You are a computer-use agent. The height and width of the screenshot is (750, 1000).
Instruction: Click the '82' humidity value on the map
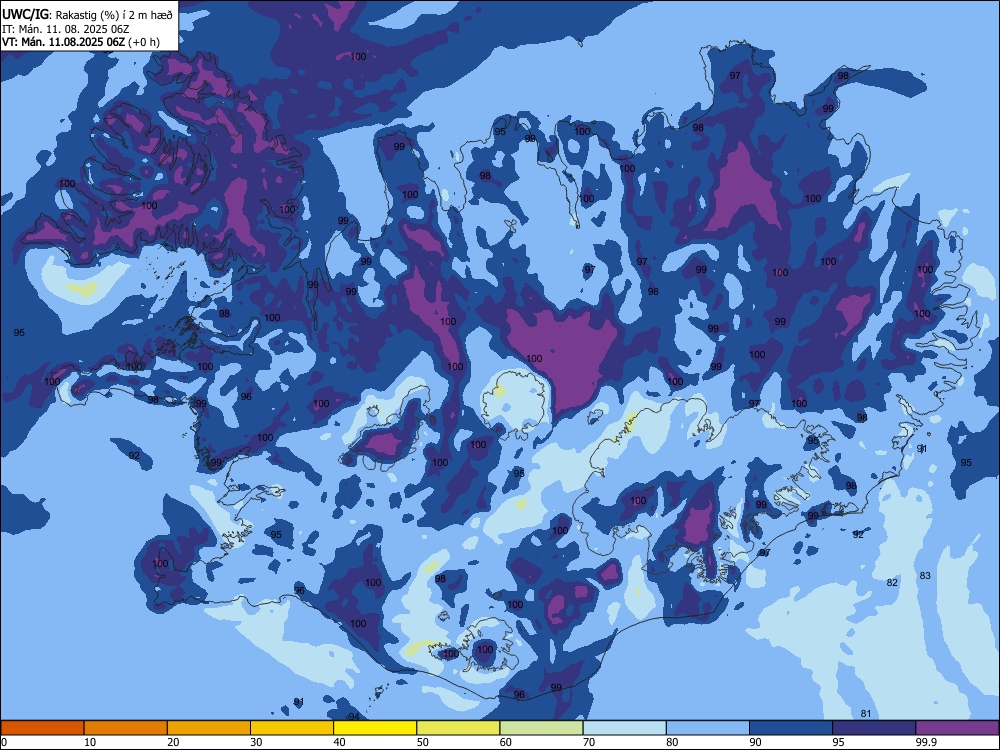pos(892,582)
